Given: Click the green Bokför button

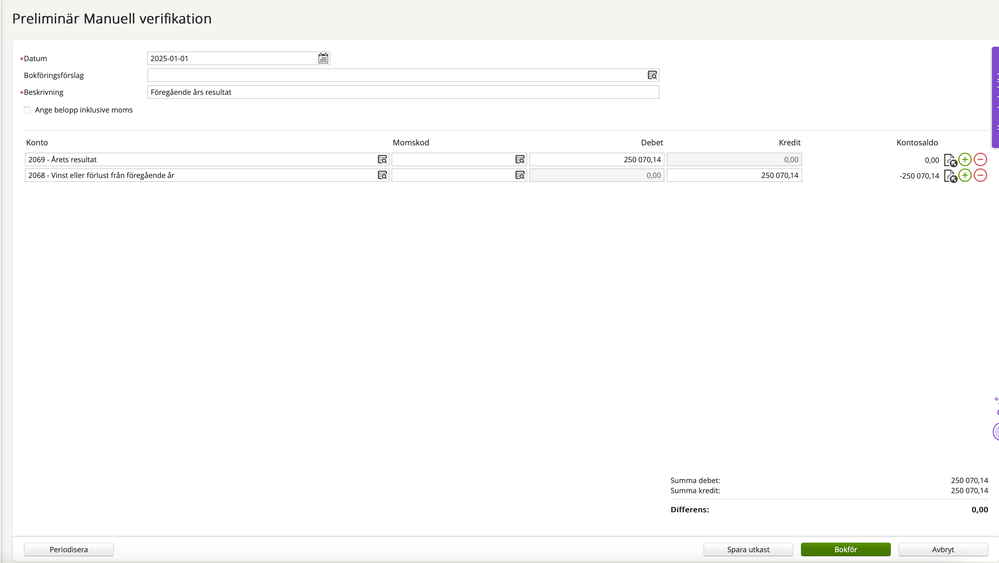Looking at the screenshot, I should [845, 549].
